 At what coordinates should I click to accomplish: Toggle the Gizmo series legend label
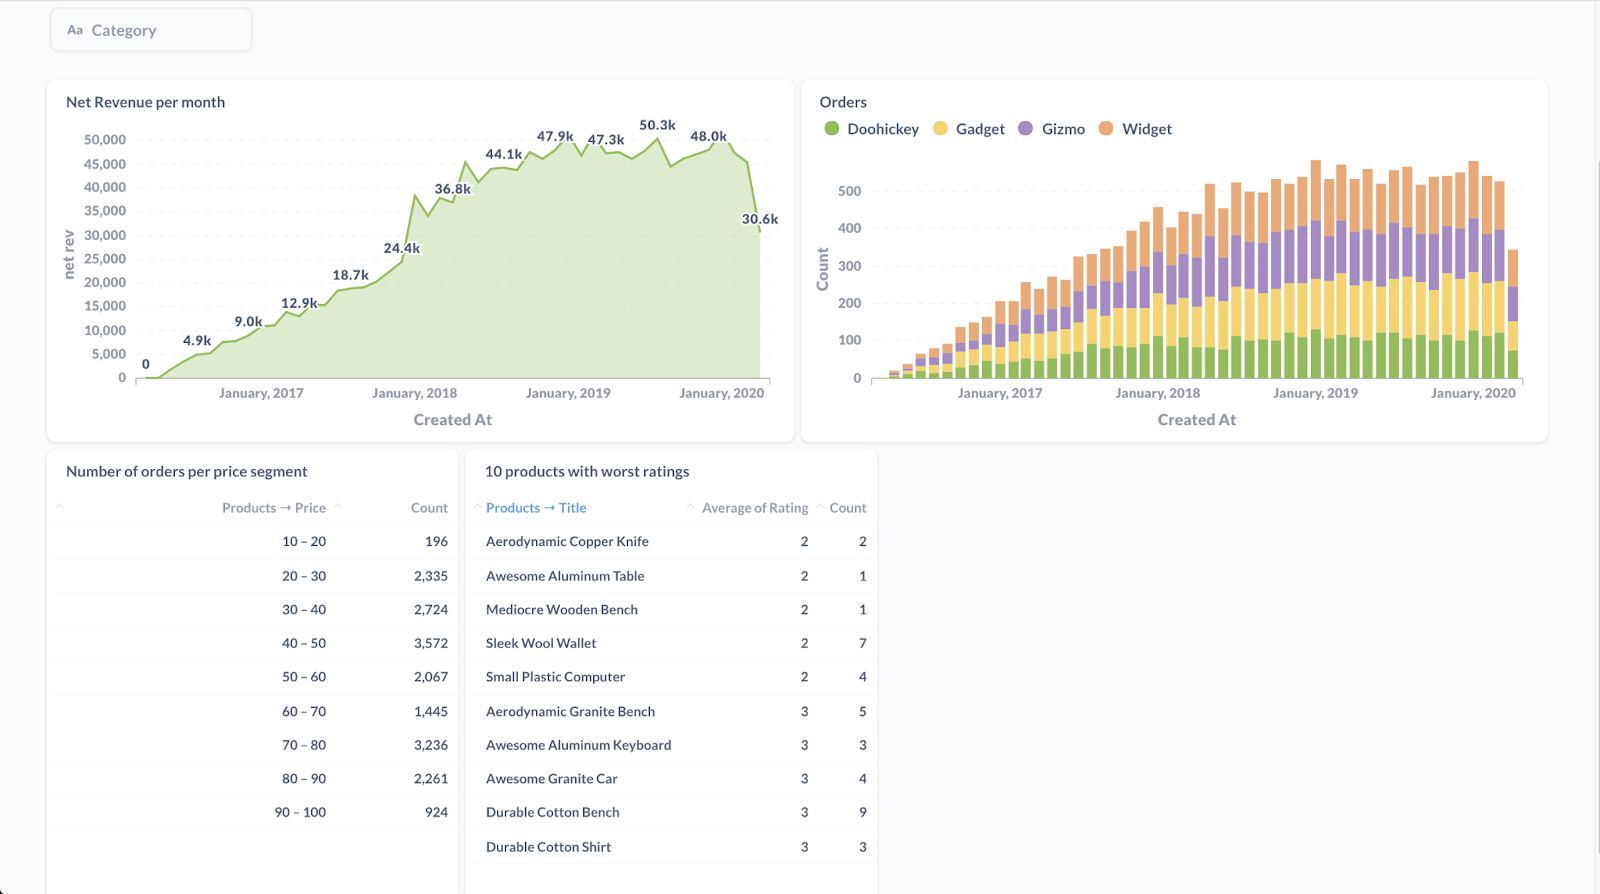click(1063, 129)
